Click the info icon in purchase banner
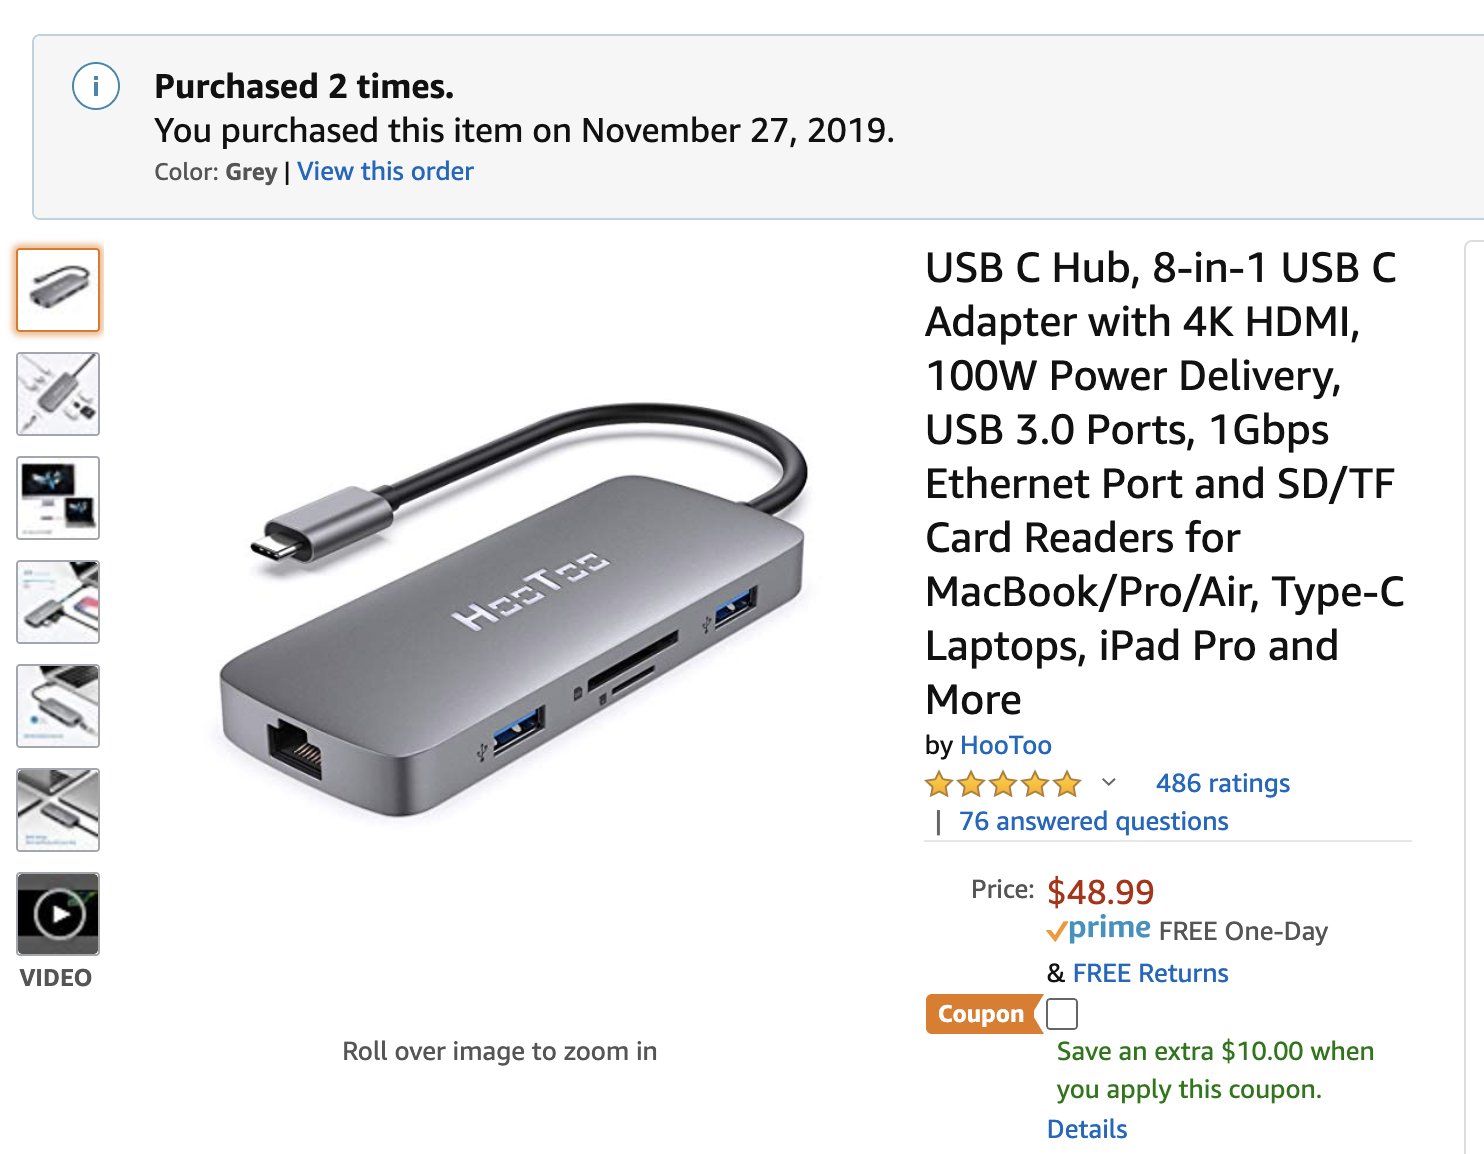 (96, 86)
